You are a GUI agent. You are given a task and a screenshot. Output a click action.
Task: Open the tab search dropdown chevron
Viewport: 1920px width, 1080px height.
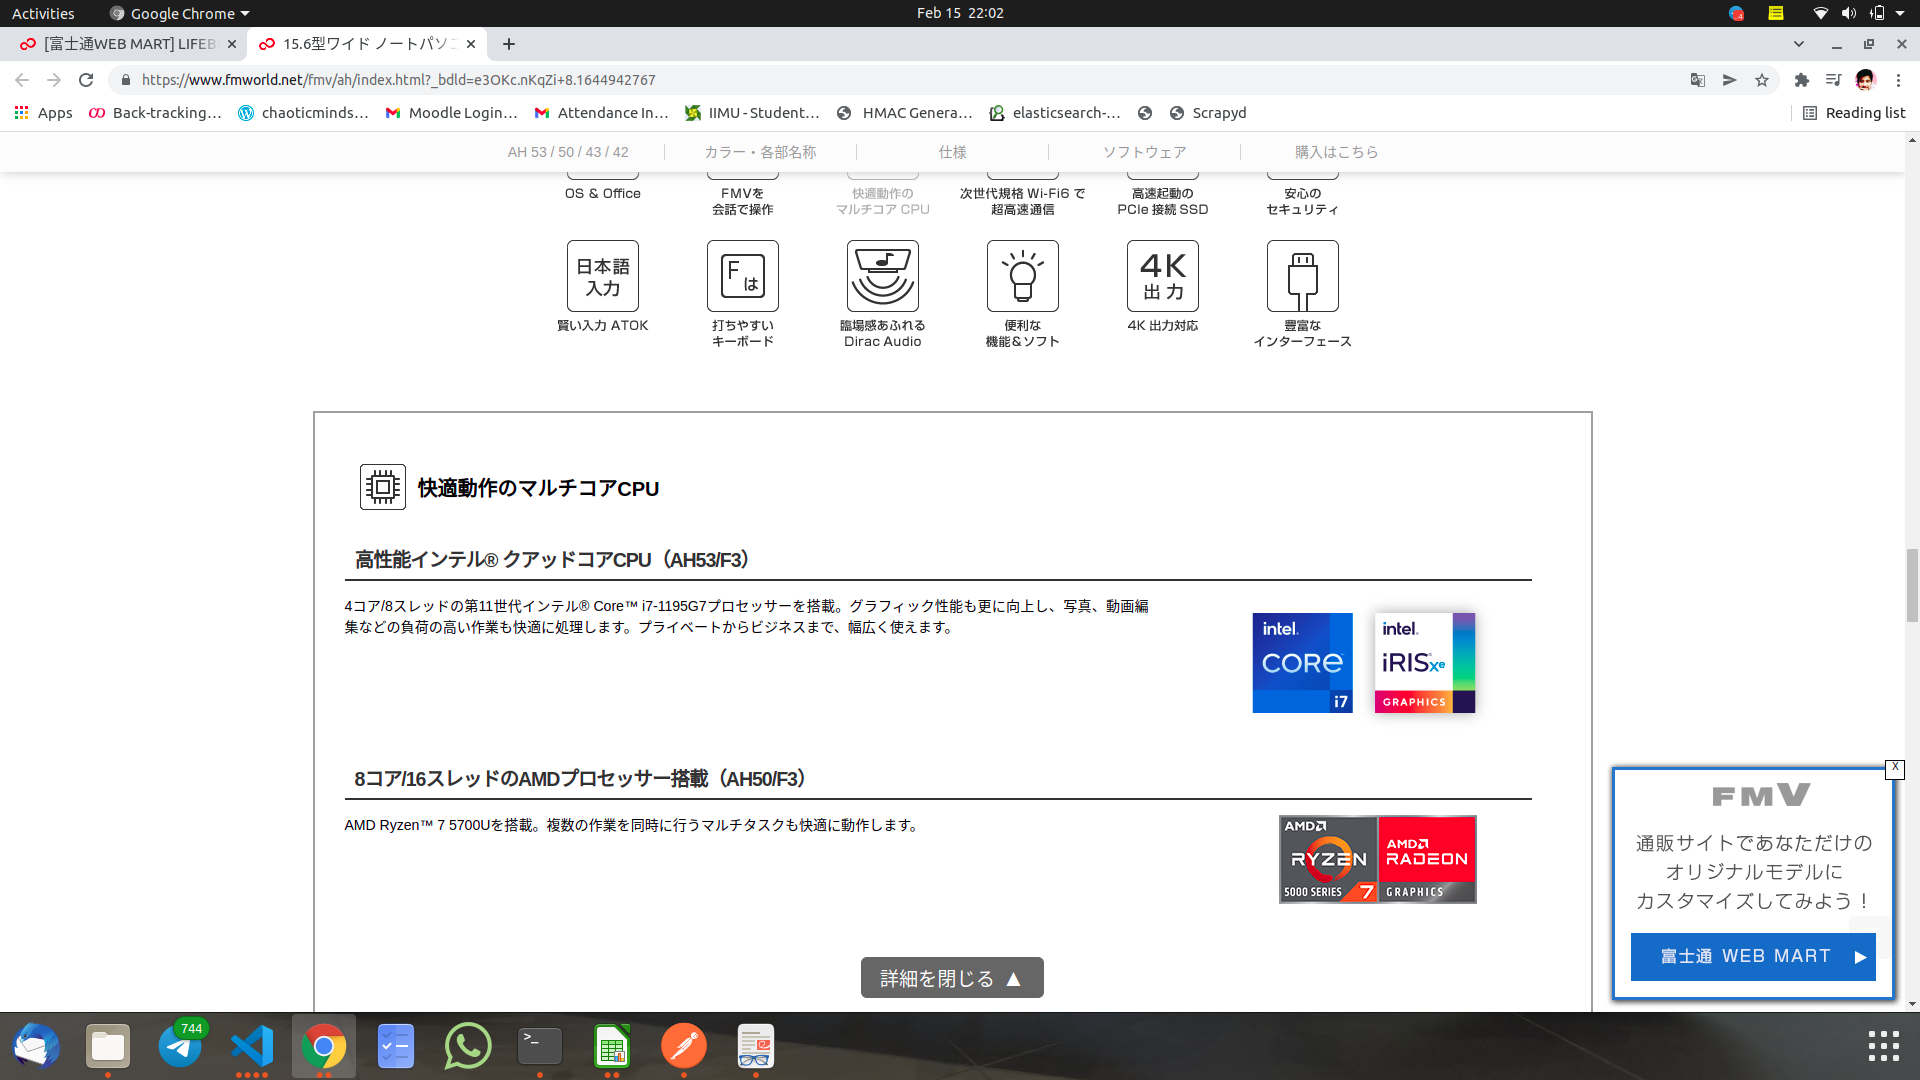1799,44
